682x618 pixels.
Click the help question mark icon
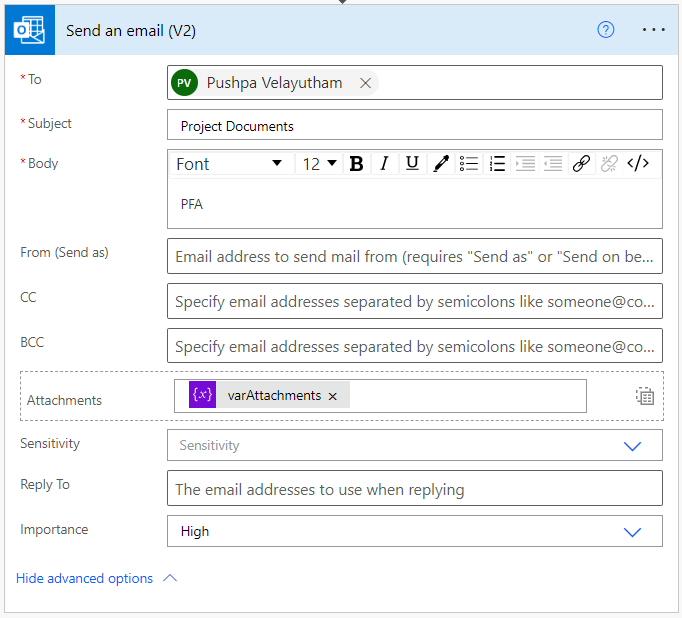pyautogui.click(x=605, y=30)
